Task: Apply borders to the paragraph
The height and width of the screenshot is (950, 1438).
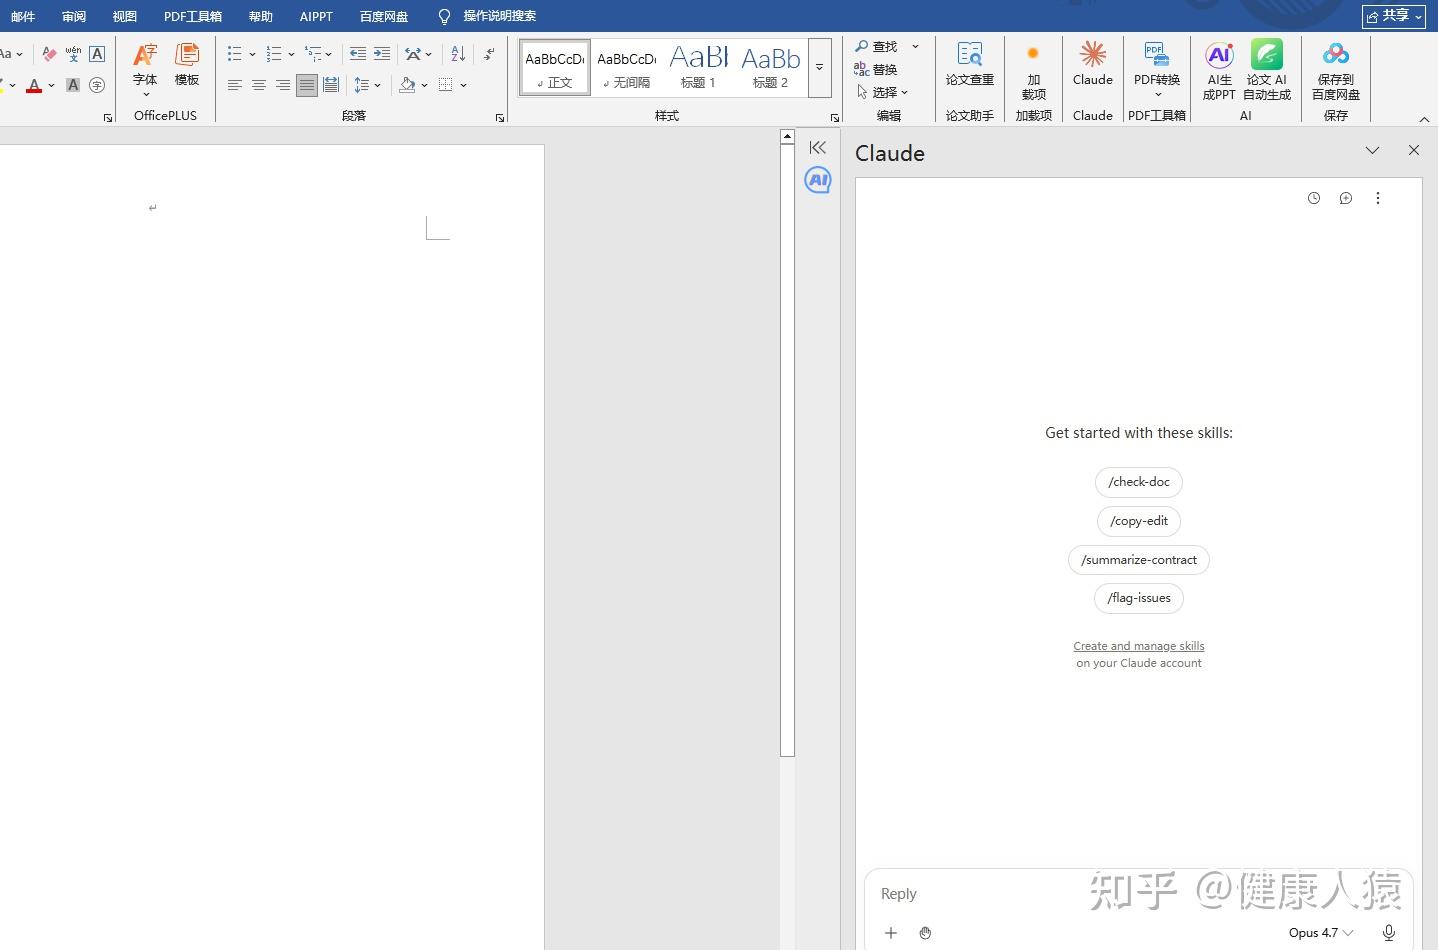Action: pyautogui.click(x=446, y=85)
